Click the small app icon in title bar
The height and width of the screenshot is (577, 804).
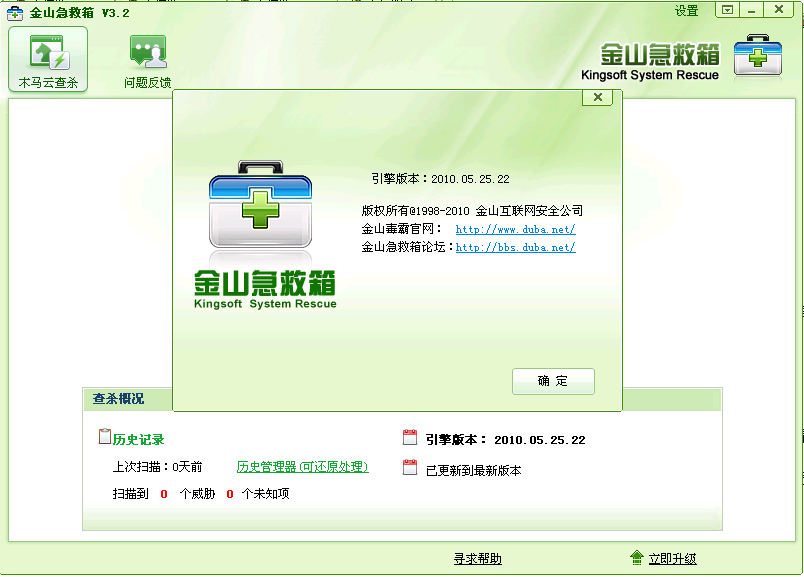(x=15, y=13)
